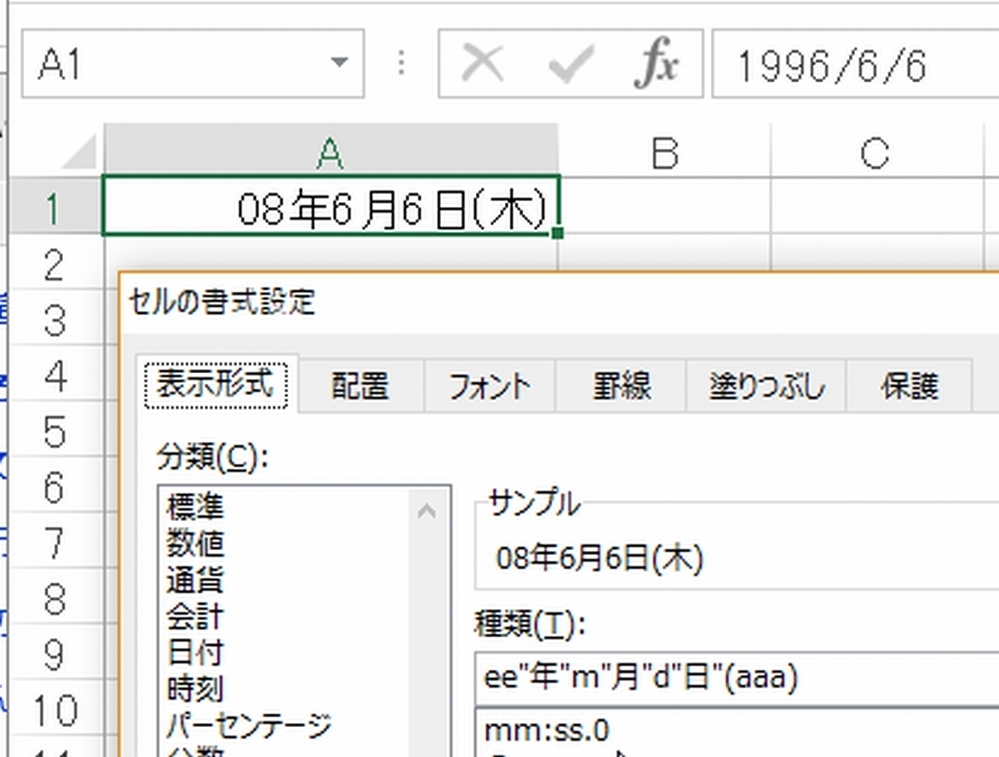Click column header B

tap(664, 150)
